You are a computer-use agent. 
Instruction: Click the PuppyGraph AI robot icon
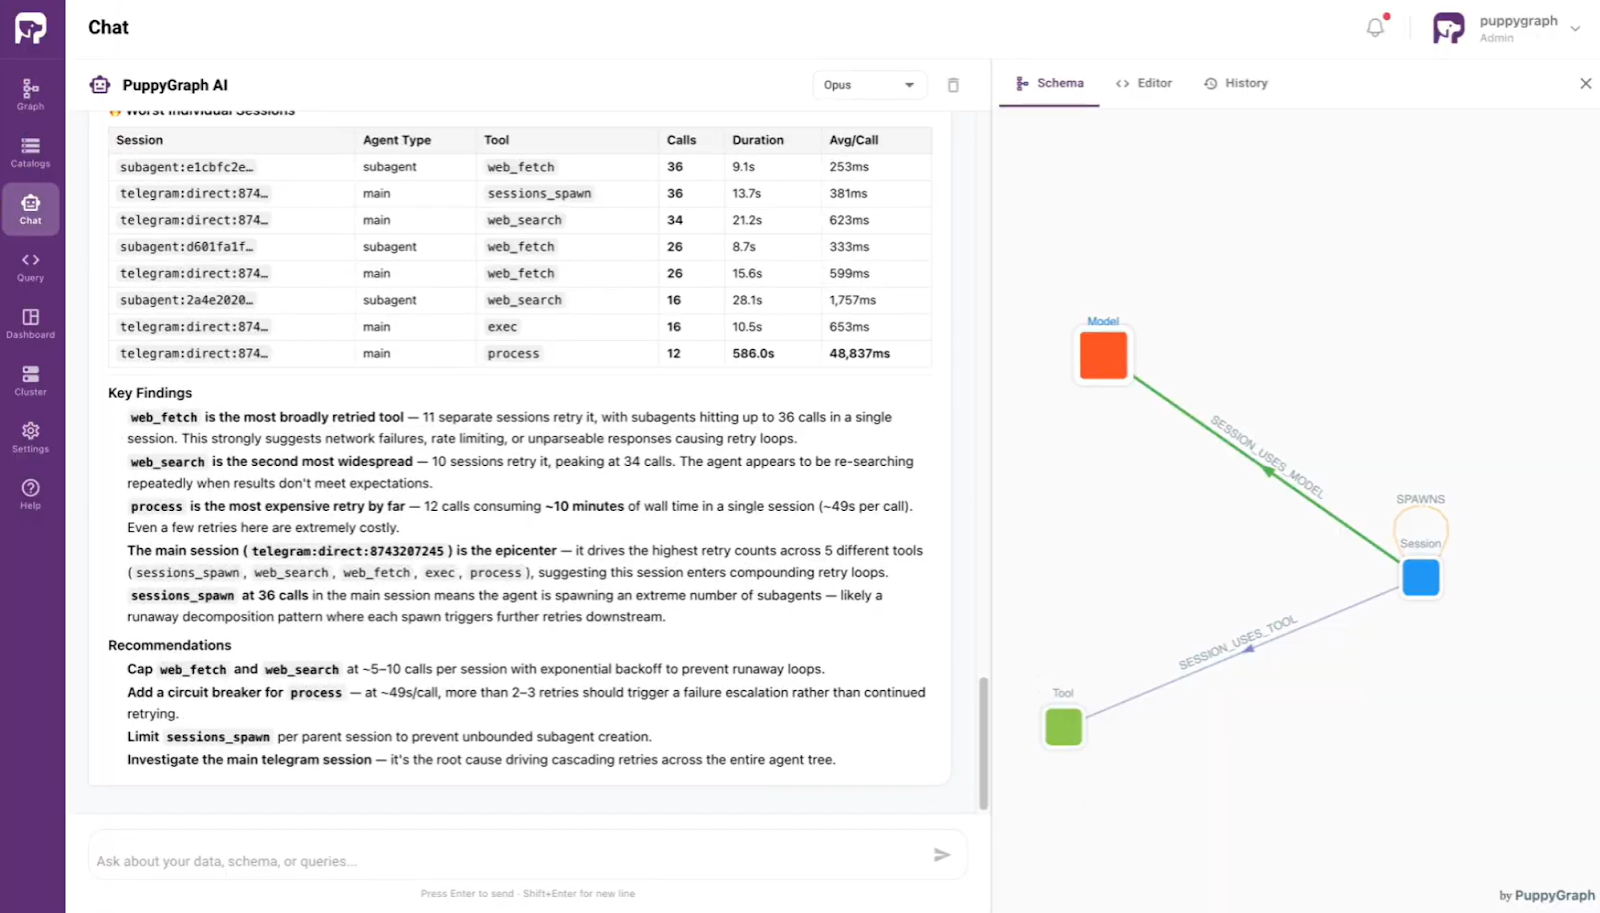[100, 85]
